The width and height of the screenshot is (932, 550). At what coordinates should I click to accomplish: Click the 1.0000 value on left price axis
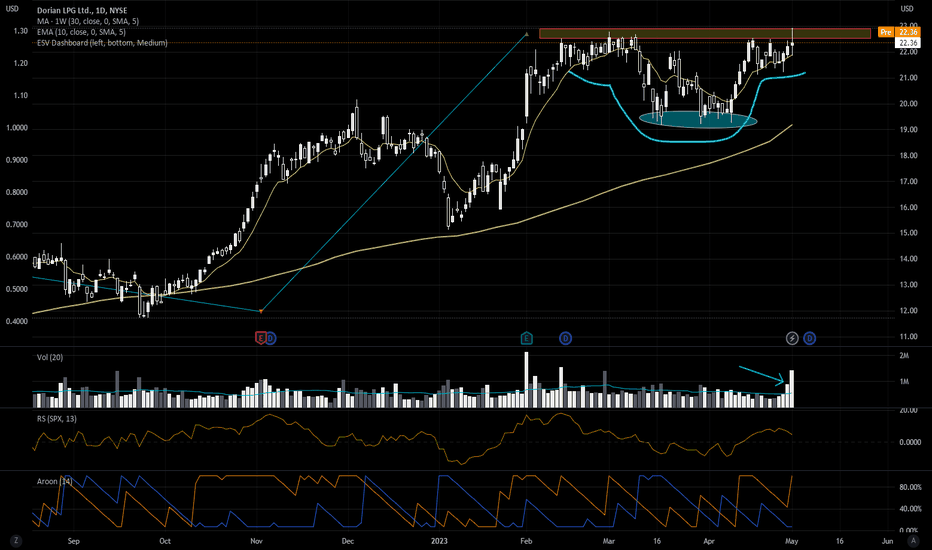click(x=17, y=128)
